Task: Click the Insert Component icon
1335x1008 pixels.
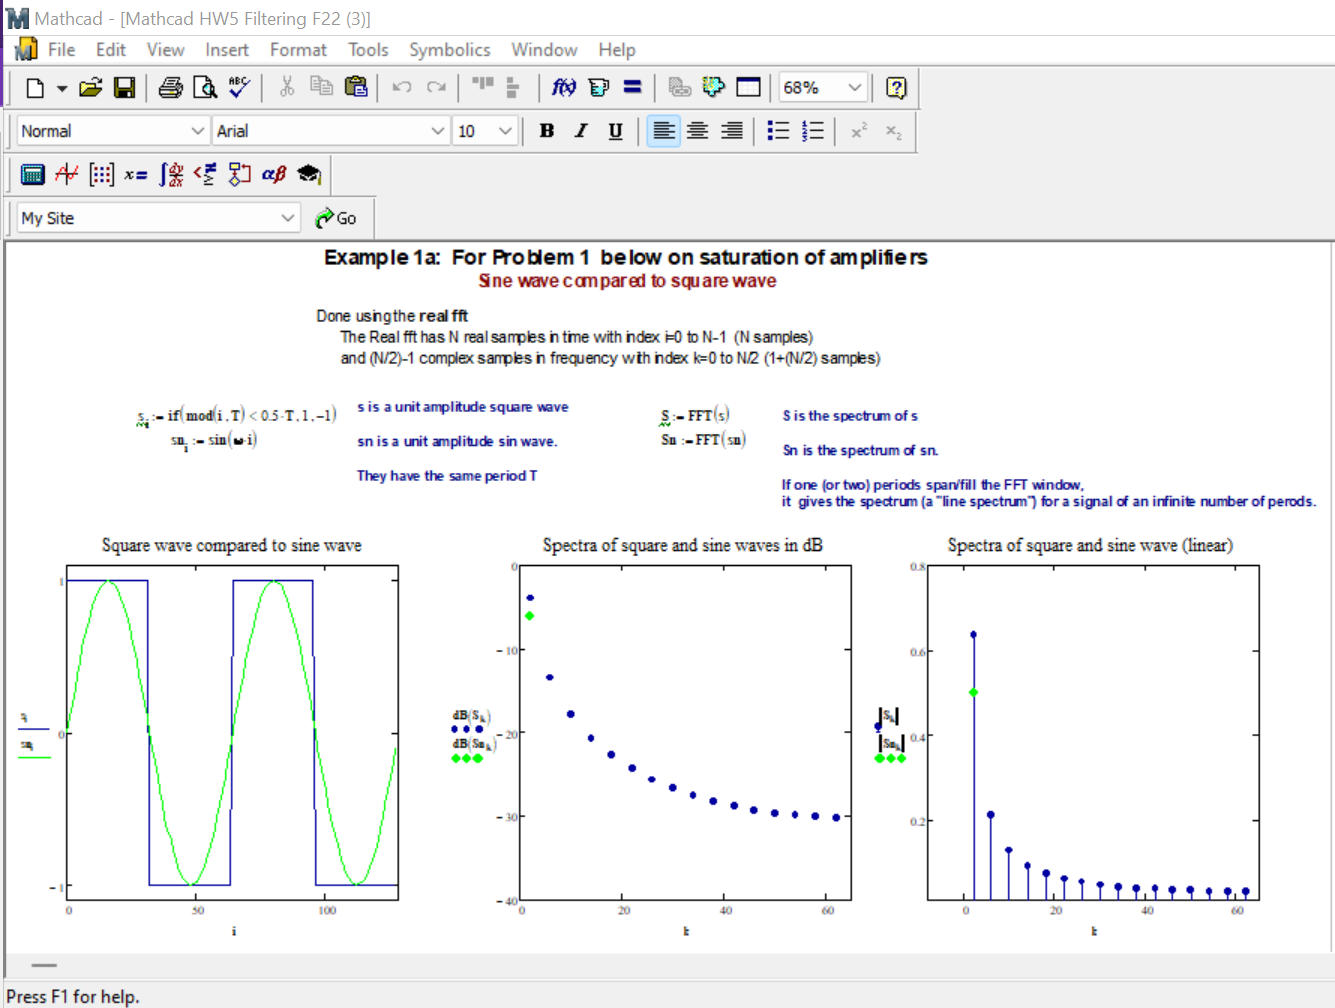Action: pyautogui.click(x=713, y=88)
